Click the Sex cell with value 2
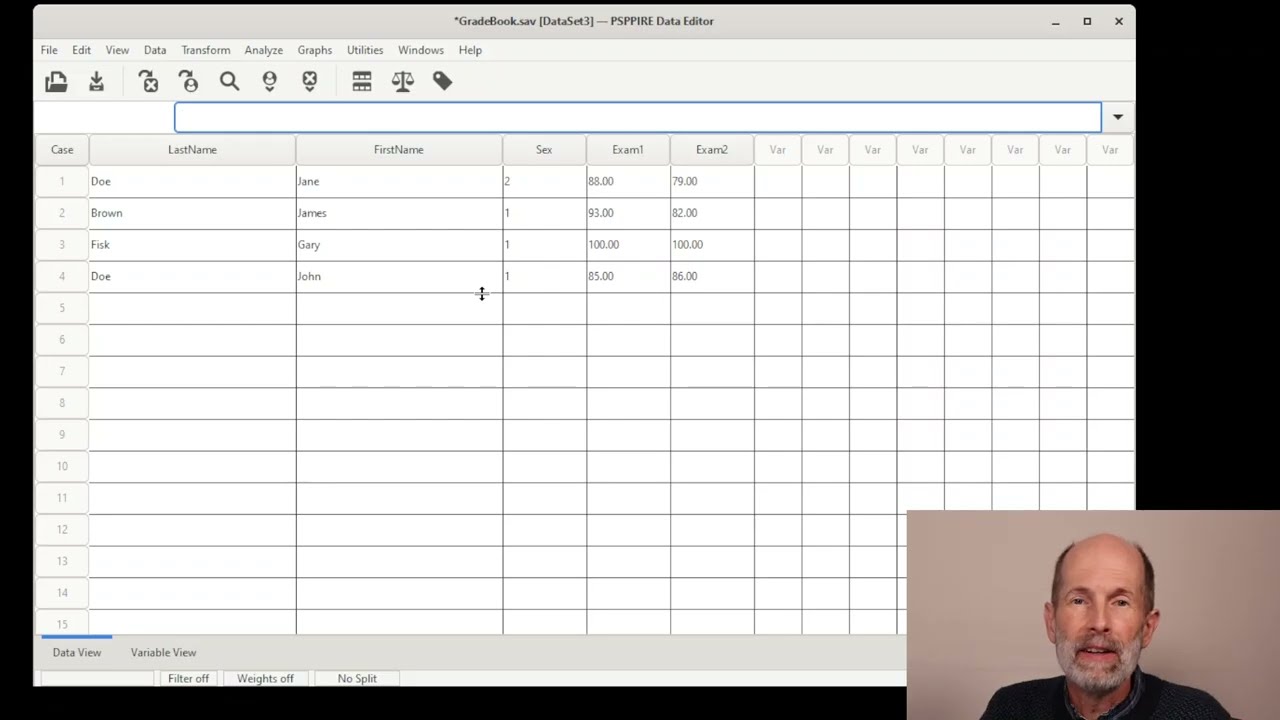The height and width of the screenshot is (720, 1280). (544, 181)
